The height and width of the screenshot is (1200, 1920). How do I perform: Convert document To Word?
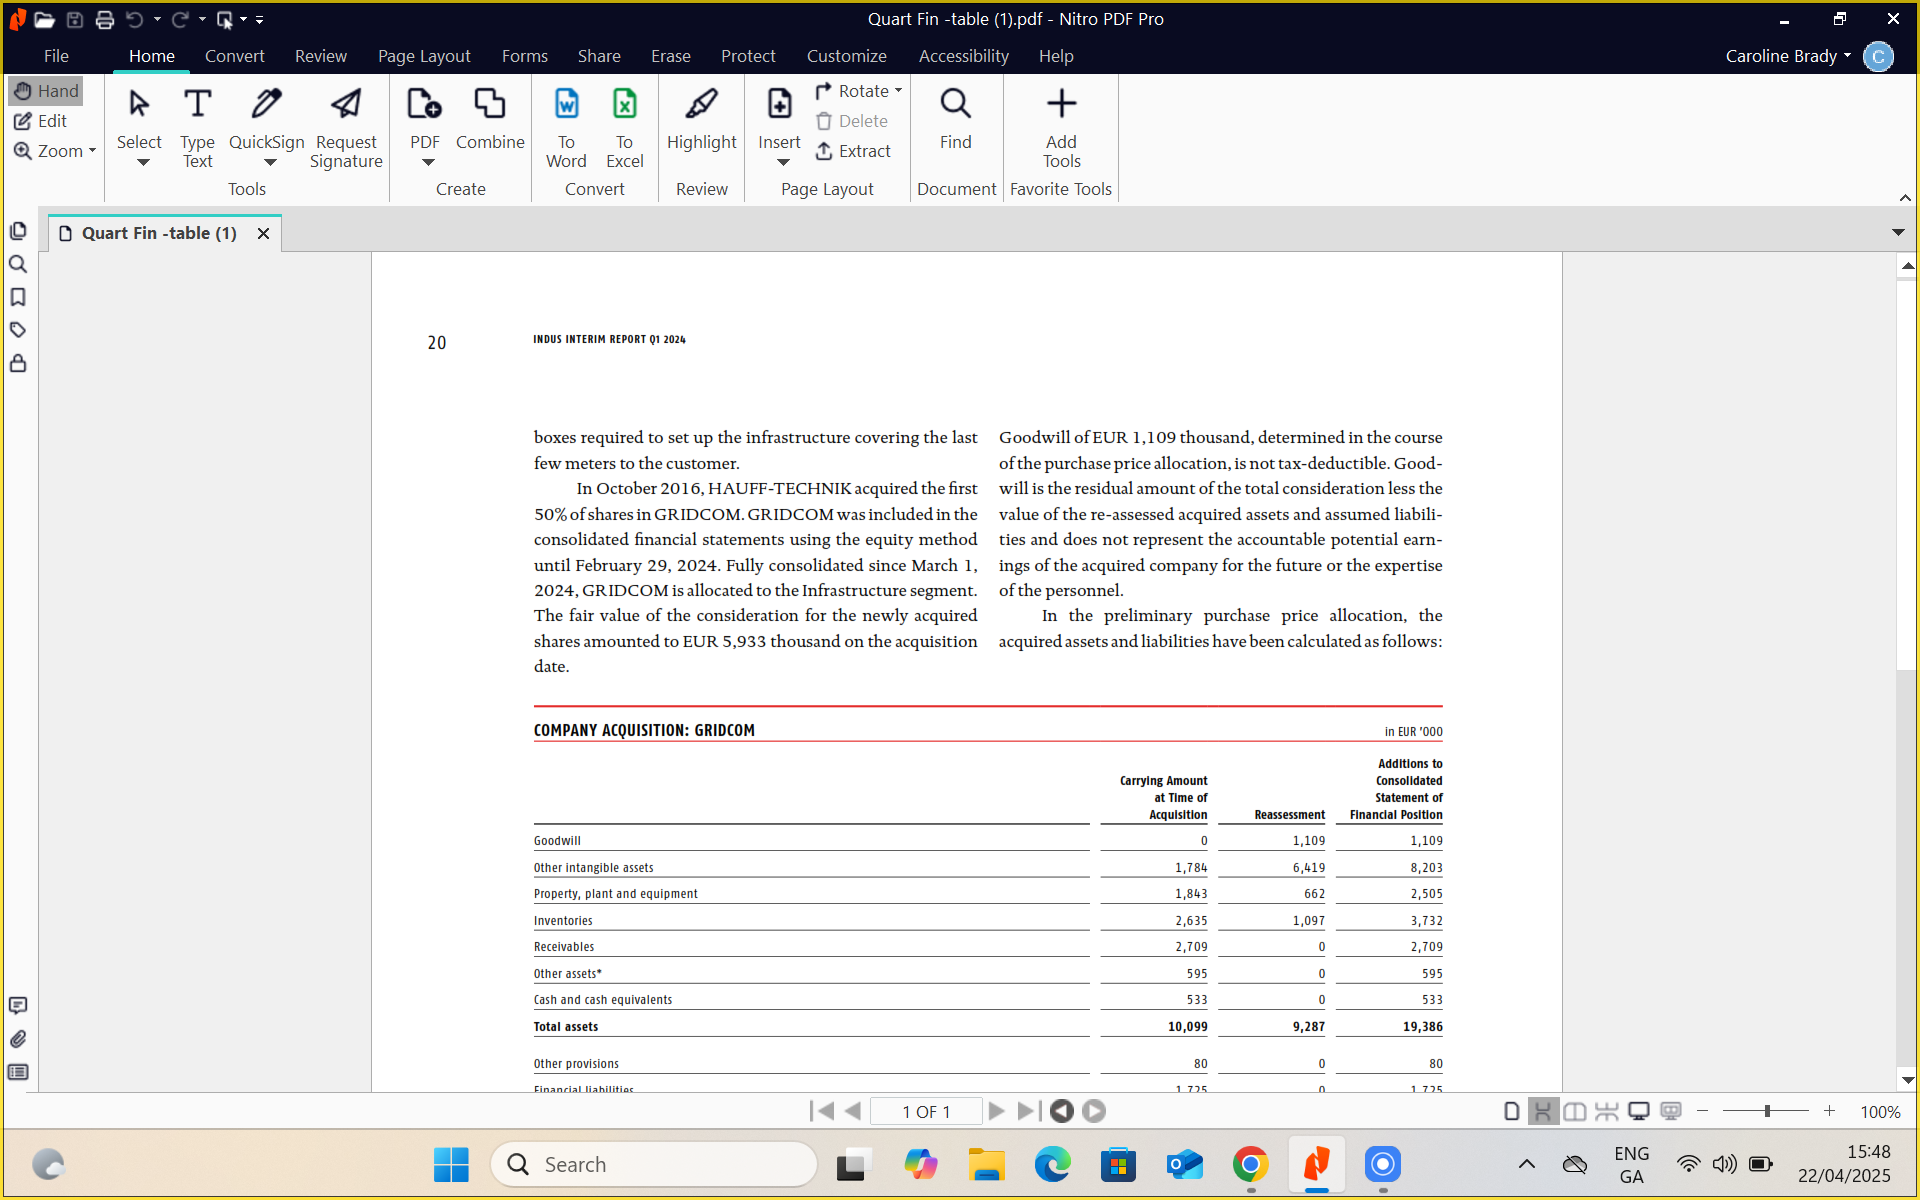click(566, 127)
